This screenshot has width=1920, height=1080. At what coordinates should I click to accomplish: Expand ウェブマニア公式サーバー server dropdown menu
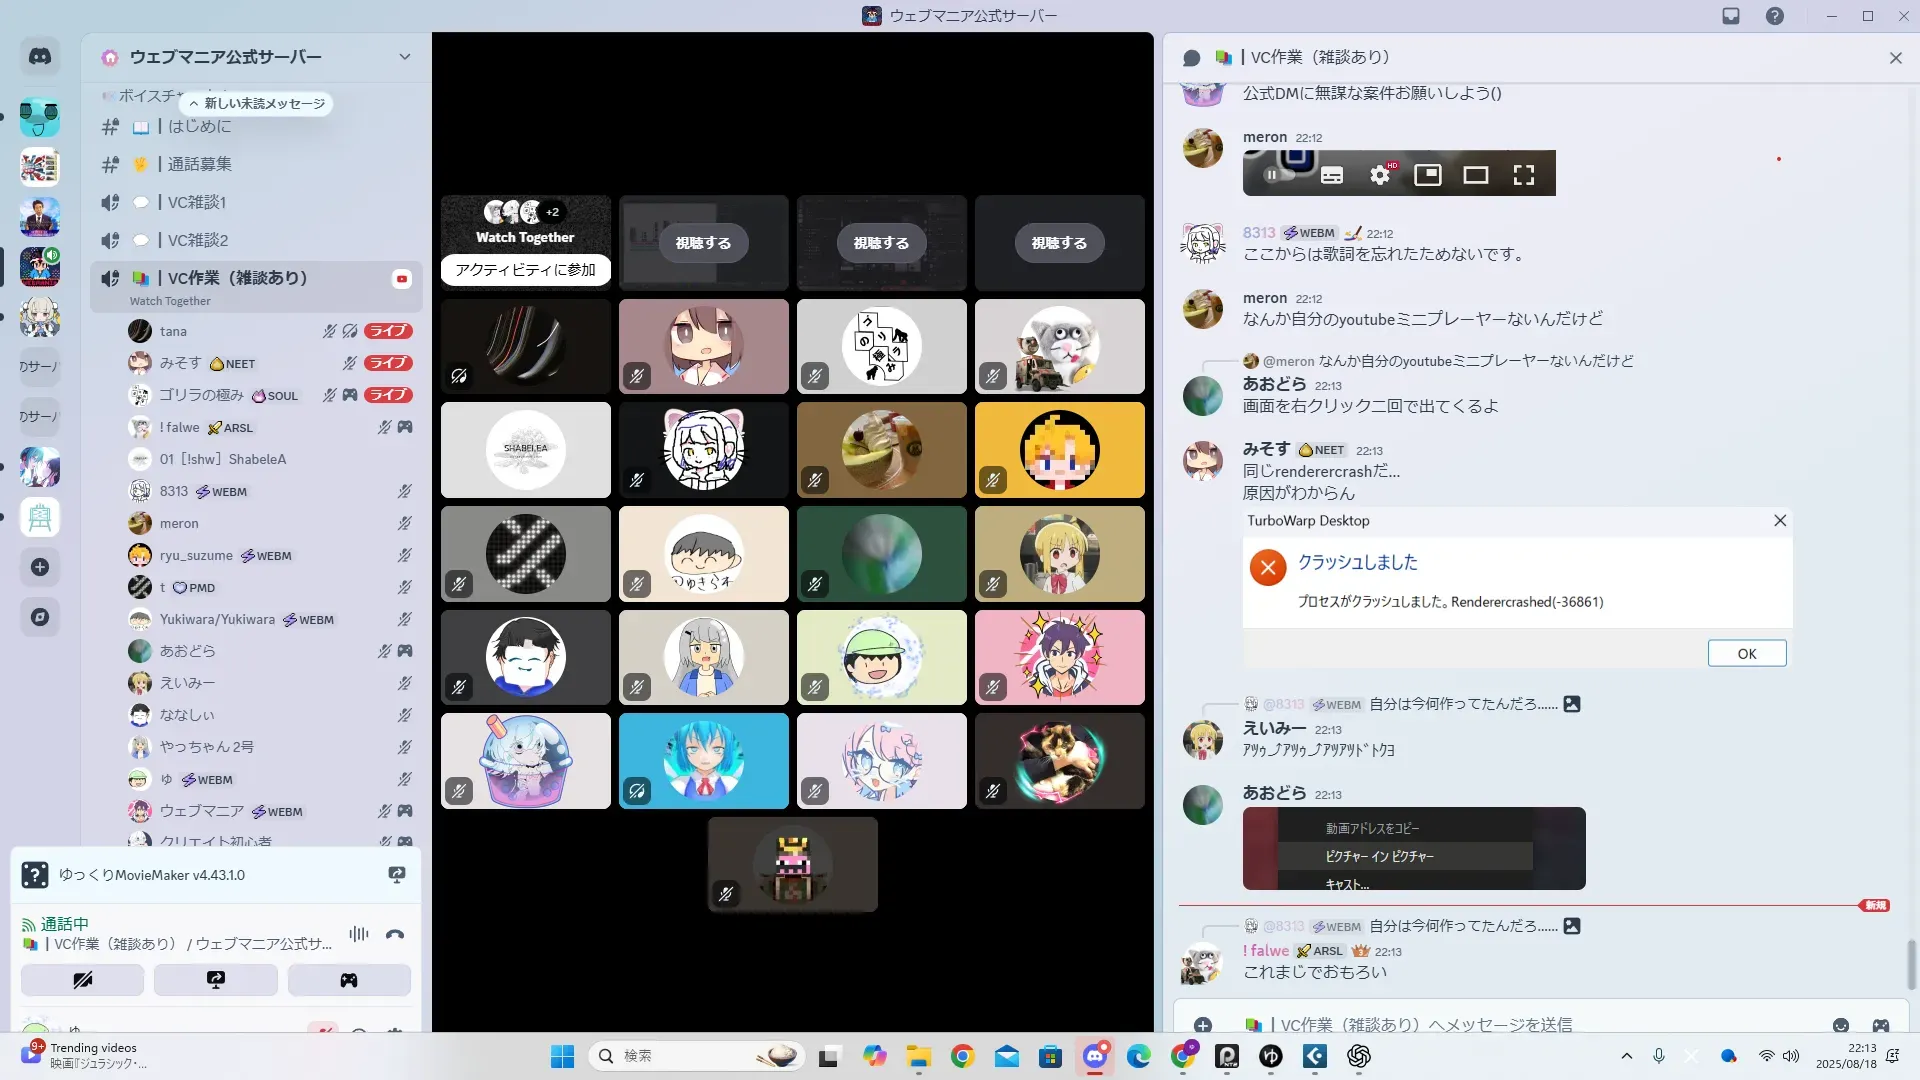point(404,57)
